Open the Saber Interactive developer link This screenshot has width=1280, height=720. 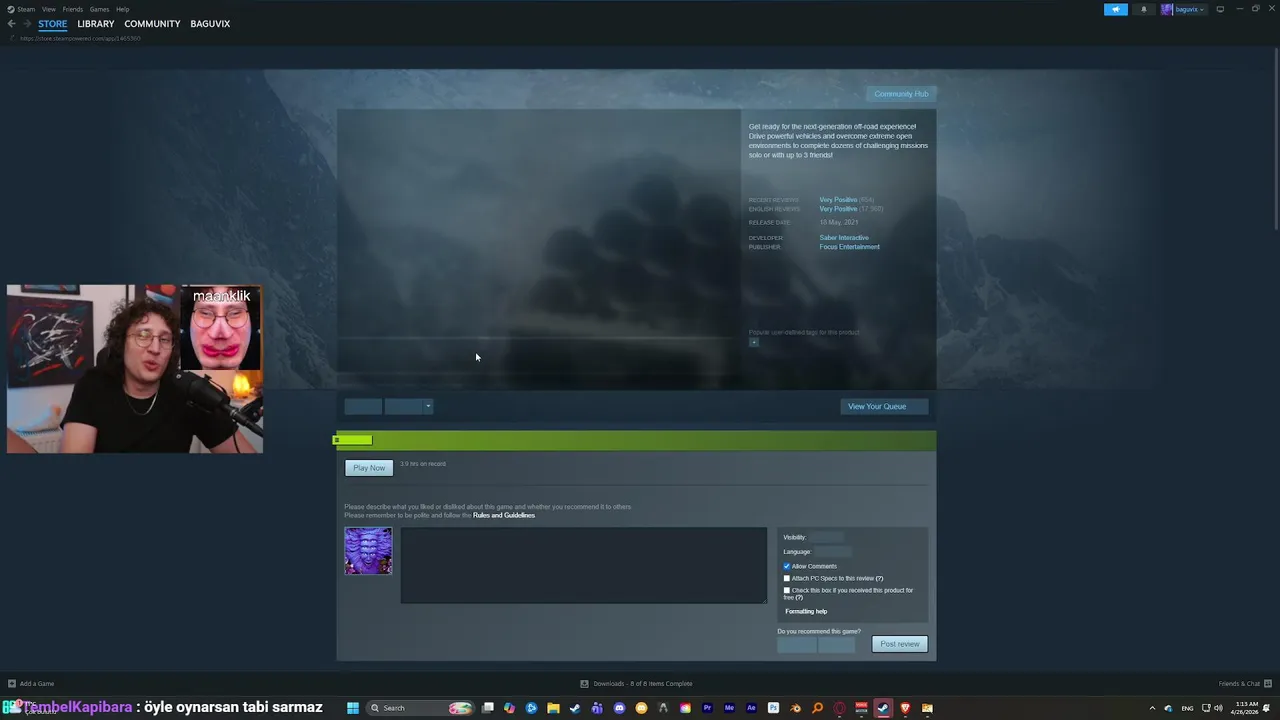pyautogui.click(x=844, y=238)
